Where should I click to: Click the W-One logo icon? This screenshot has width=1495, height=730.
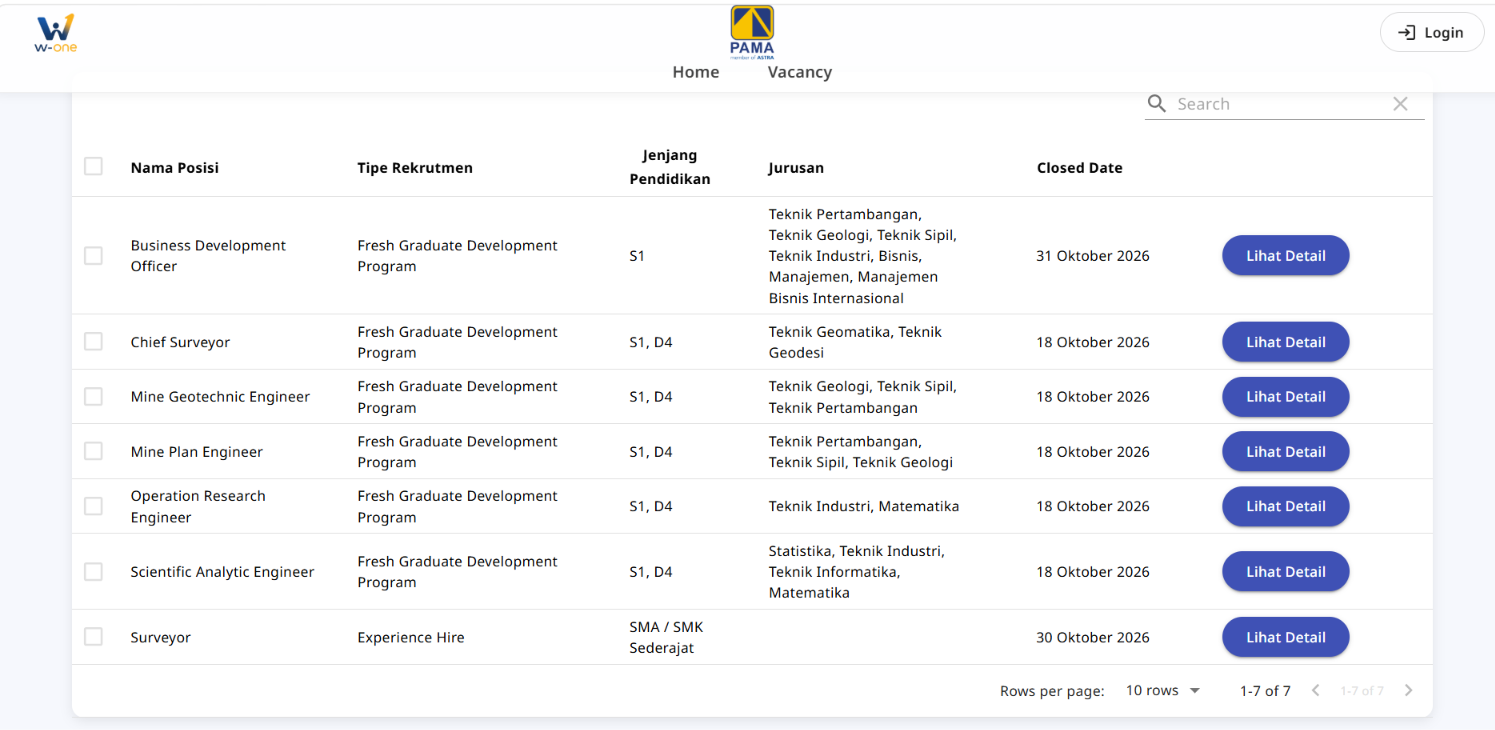(x=55, y=33)
